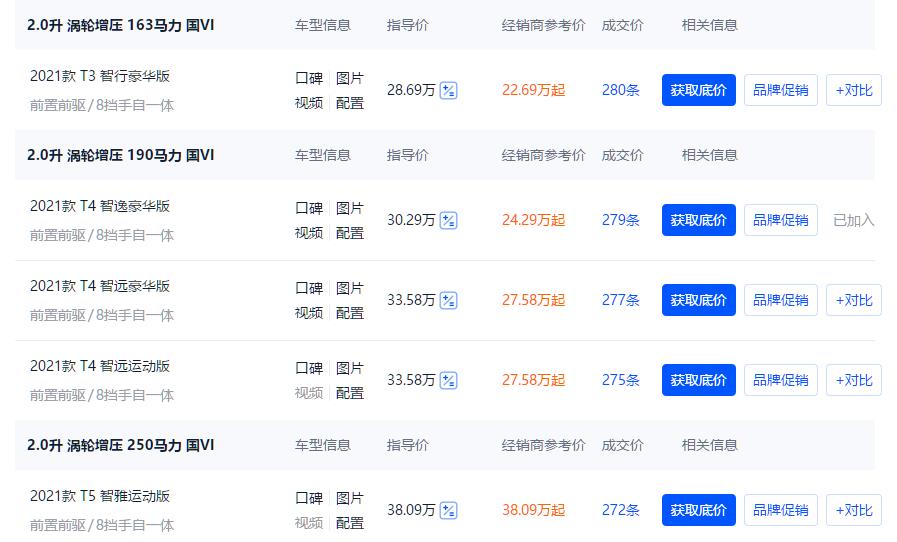
Task: Click calculator icon for T4 智远运动版
Action: tap(449, 381)
